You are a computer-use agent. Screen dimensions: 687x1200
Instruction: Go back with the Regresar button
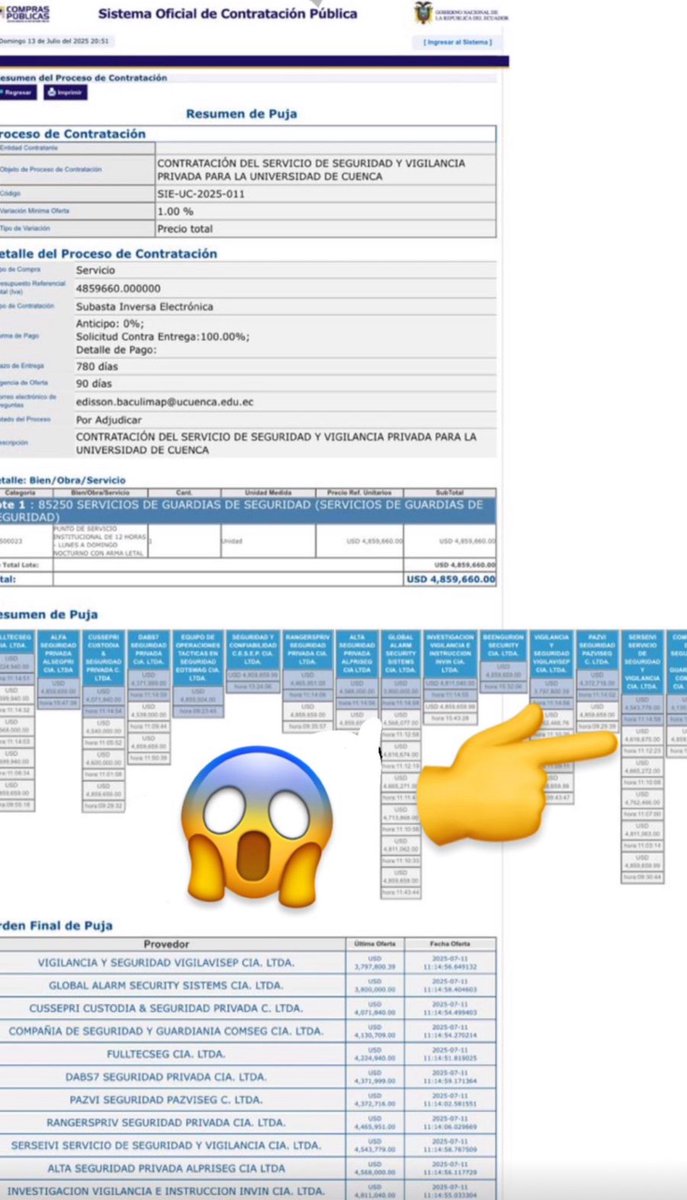(18, 92)
